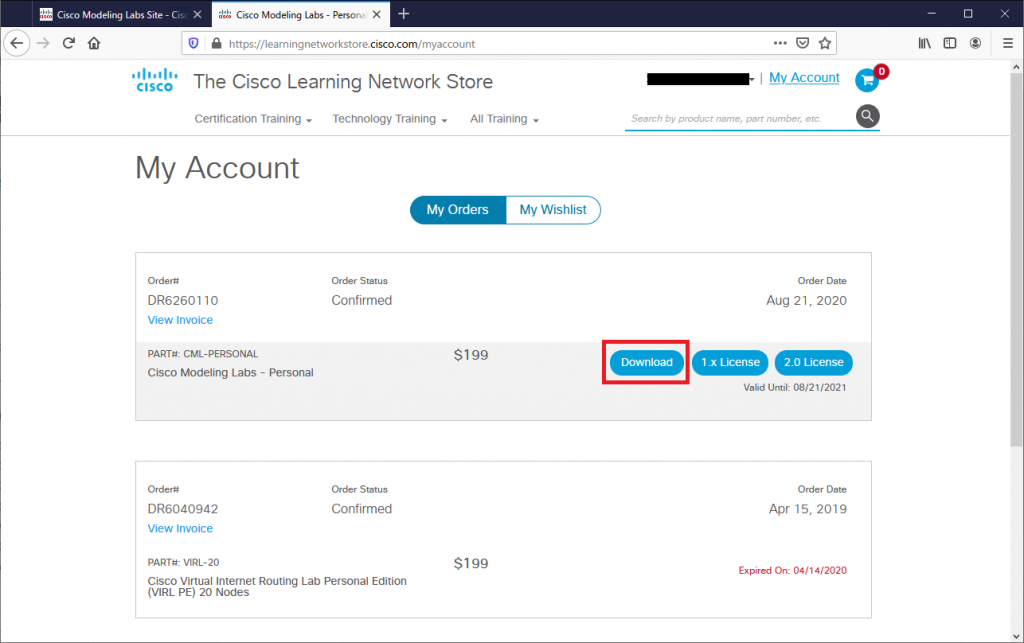The image size is (1024, 643).
Task: Open the shopping cart icon
Action: pyautogui.click(x=866, y=79)
